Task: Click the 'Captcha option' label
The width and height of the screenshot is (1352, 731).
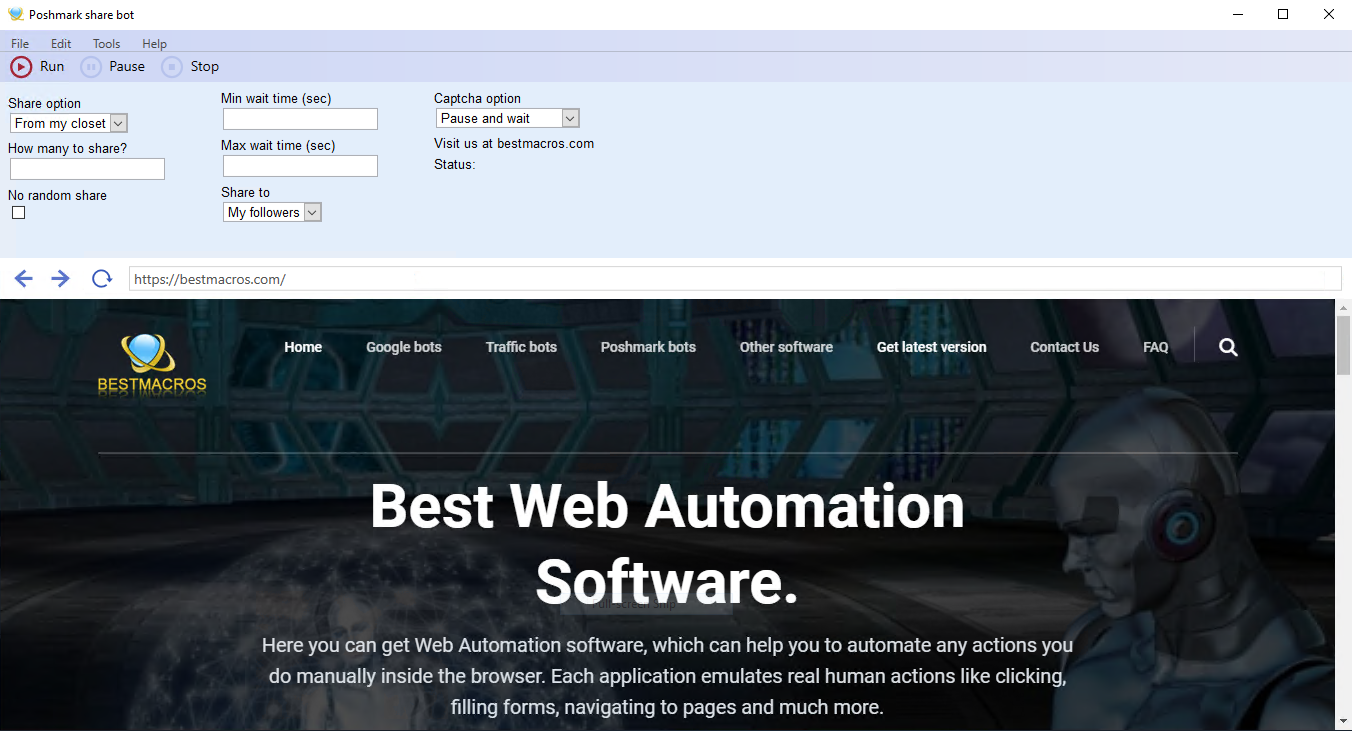Action: 478,98
